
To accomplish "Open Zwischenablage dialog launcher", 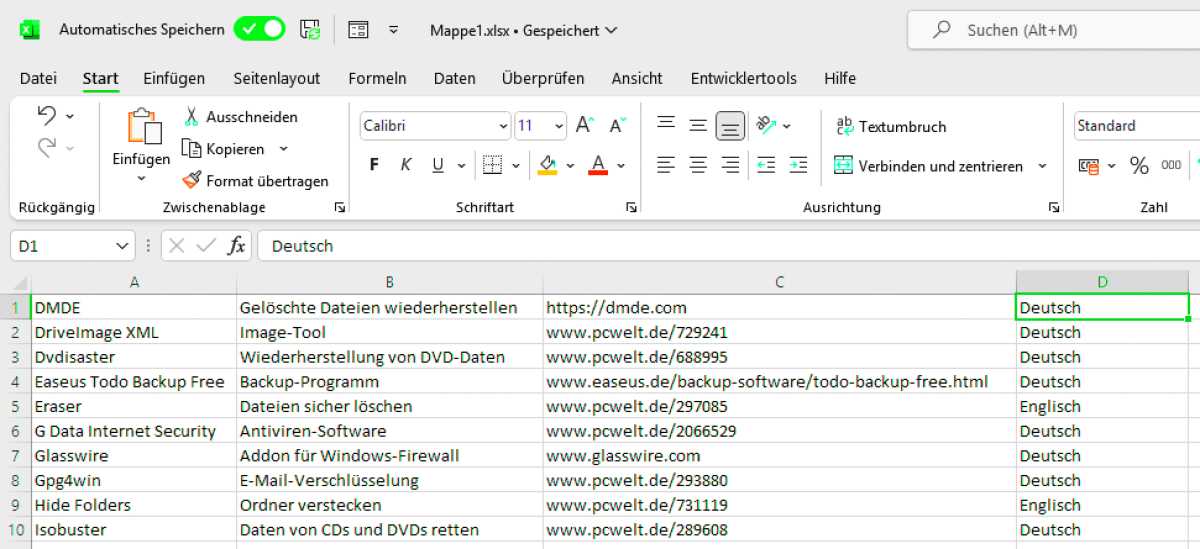I will click(340, 207).
